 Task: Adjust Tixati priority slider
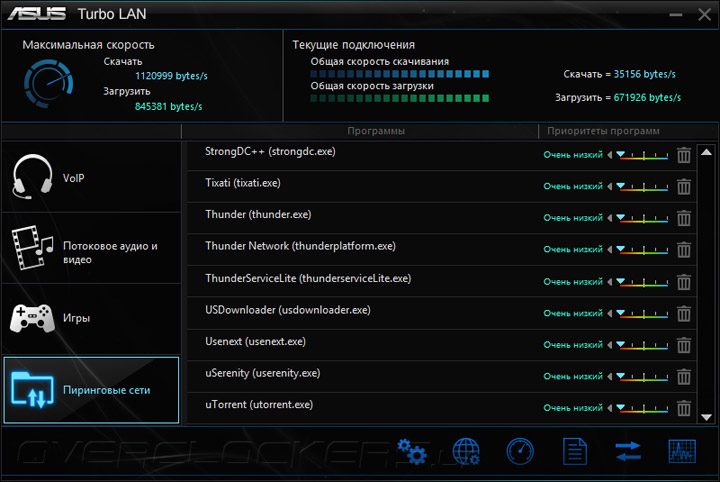(642, 186)
